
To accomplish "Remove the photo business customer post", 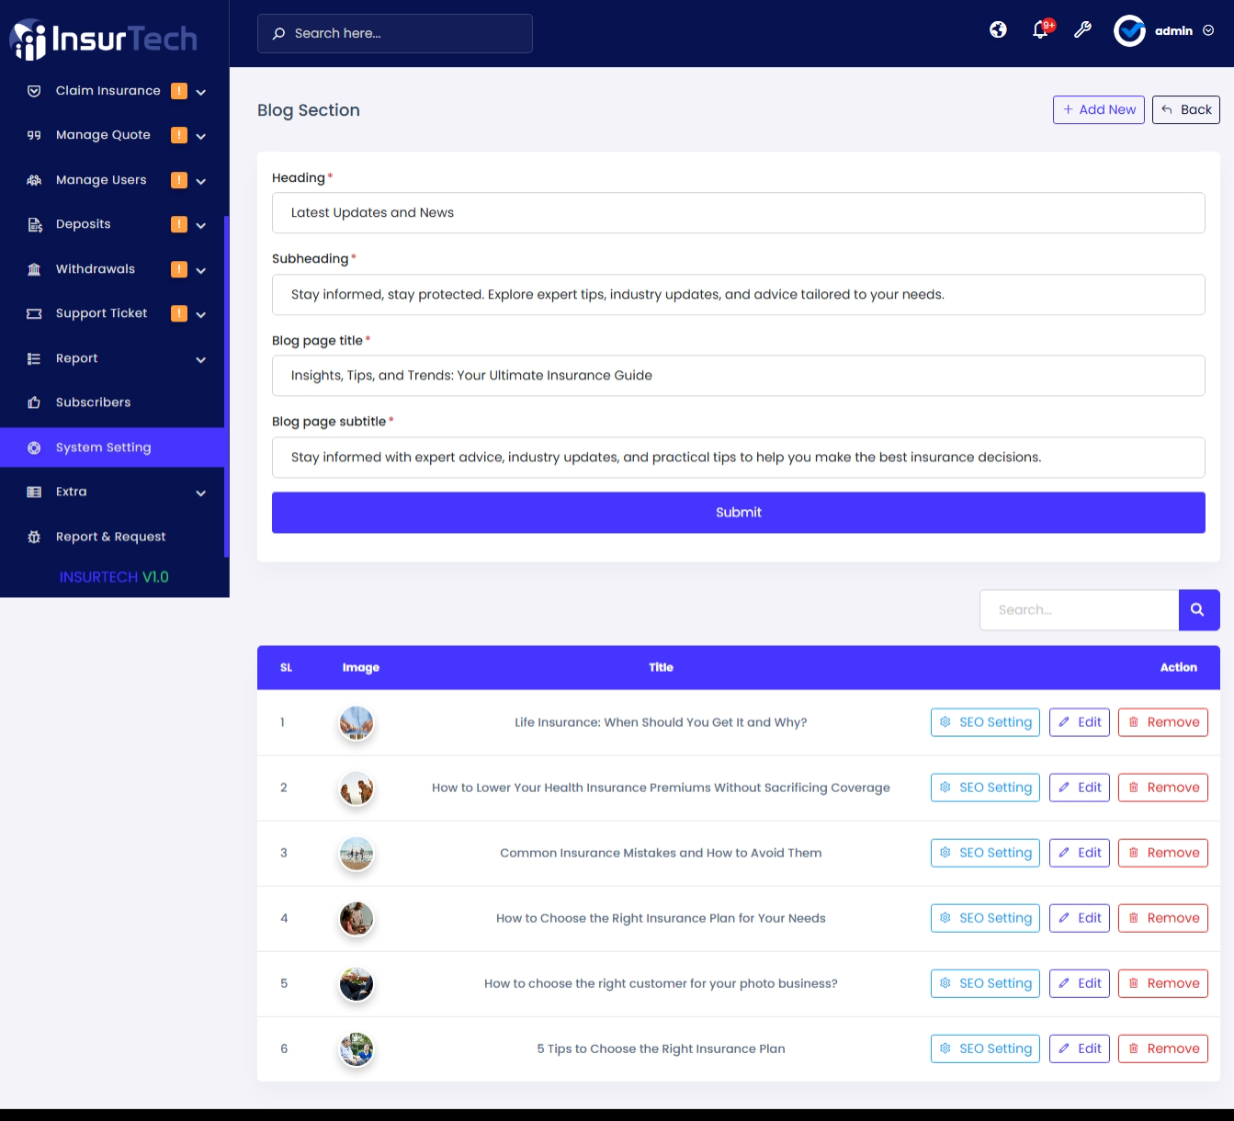I will click(1163, 984).
